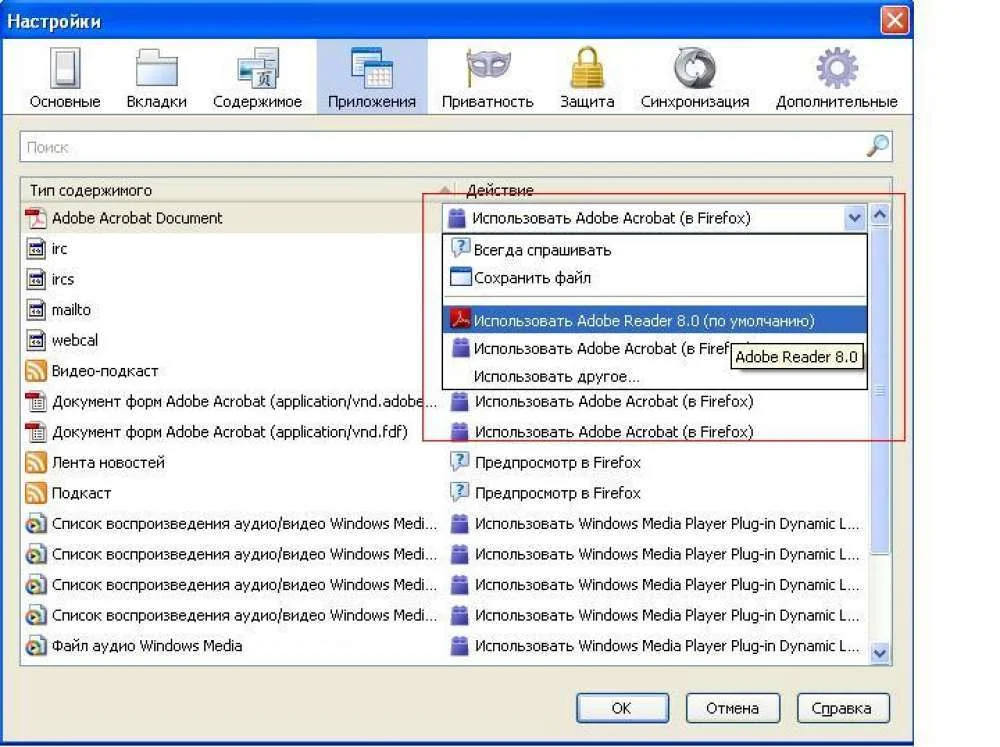The width and height of the screenshot is (1000, 747).
Task: Switch to the Вкладки panel
Action: point(156,78)
